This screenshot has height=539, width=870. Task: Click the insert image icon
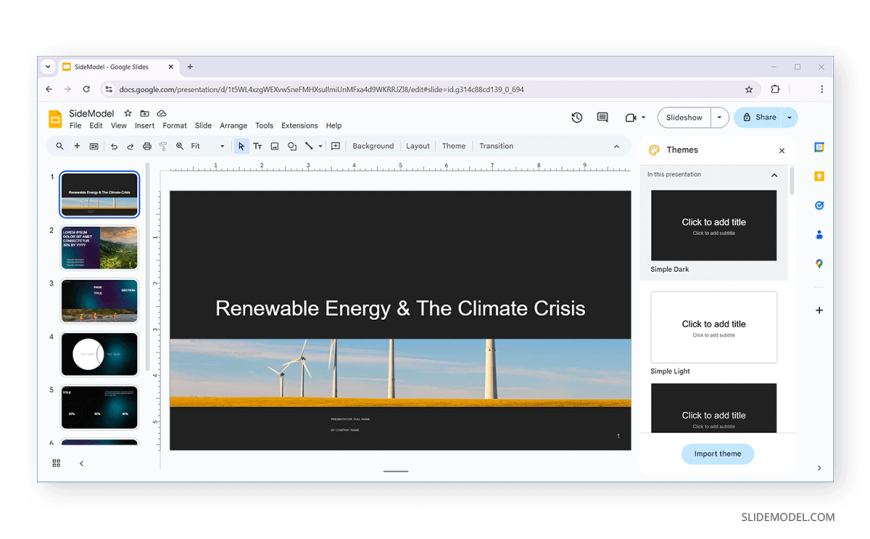click(x=275, y=146)
